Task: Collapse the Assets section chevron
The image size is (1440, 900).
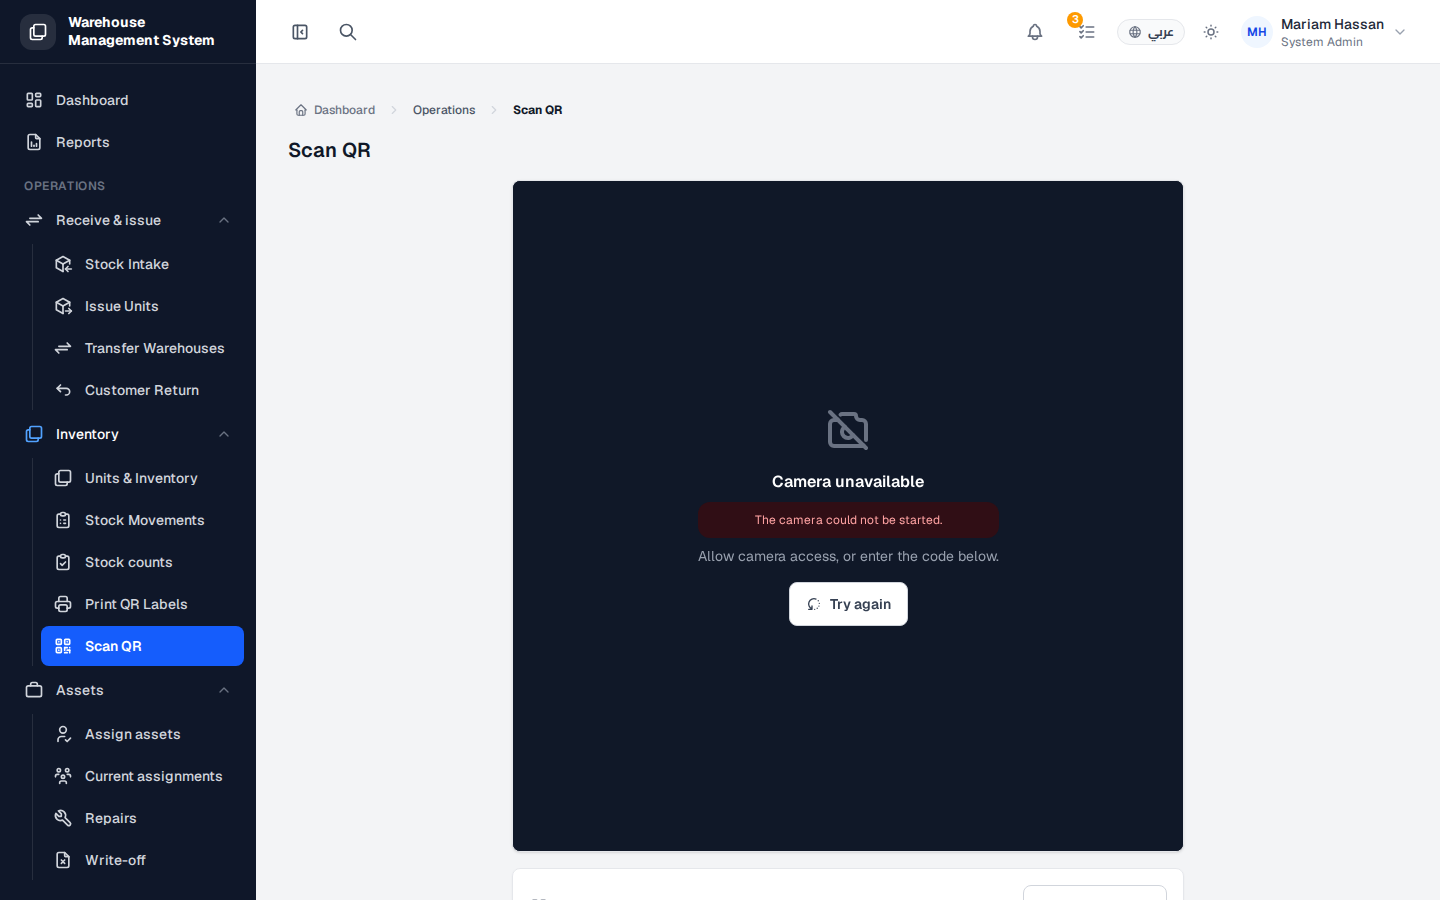Action: (224, 690)
